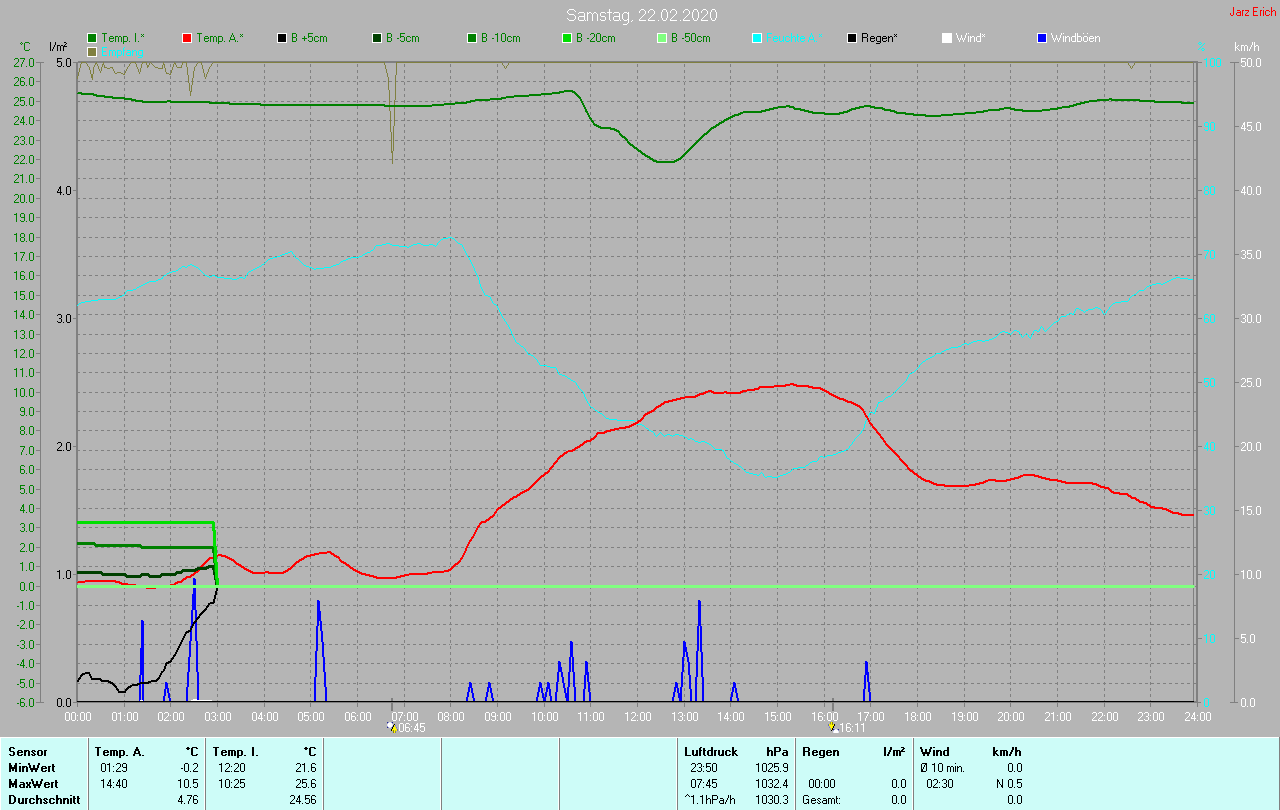Select the black Regen legend swatch
The height and width of the screenshot is (810, 1280).
pos(852,38)
